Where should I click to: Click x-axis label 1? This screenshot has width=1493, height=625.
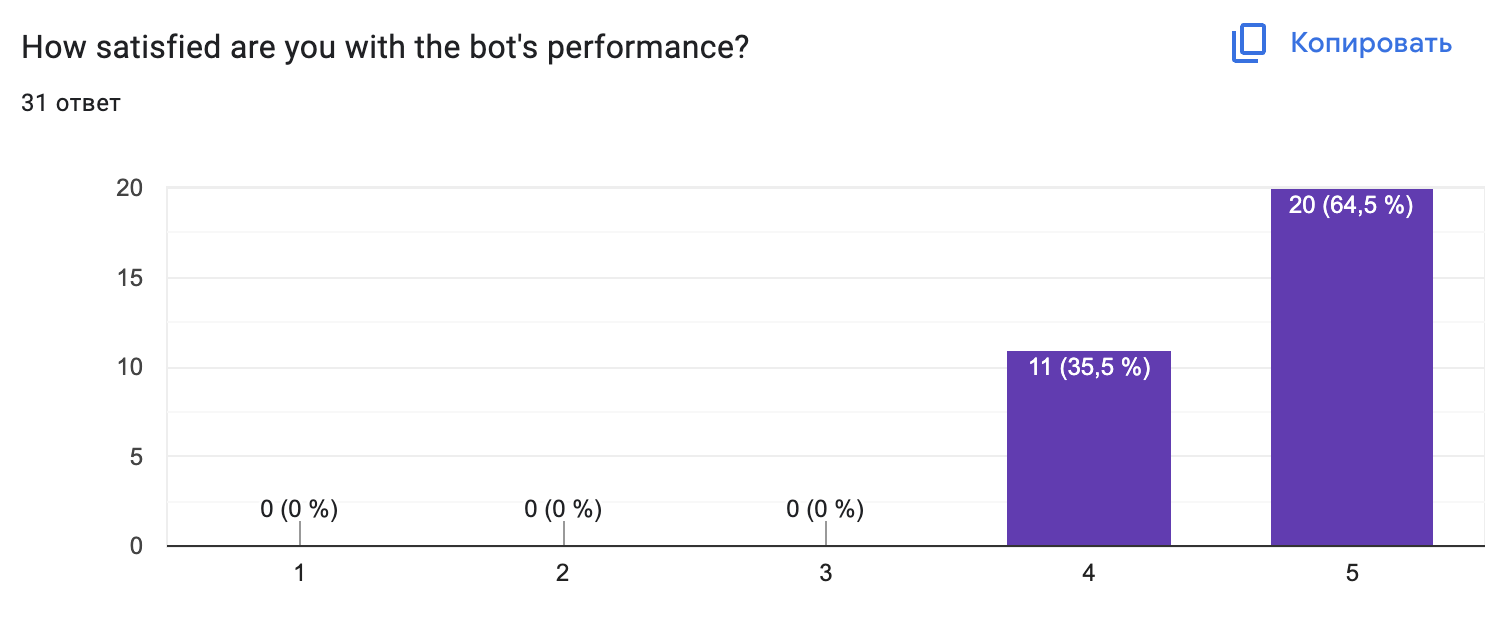pyautogui.click(x=299, y=574)
